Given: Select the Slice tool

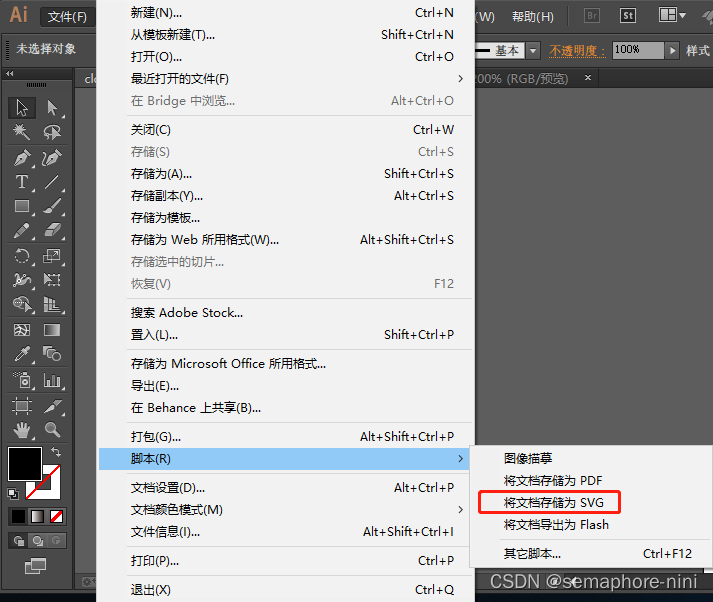Looking at the screenshot, I should coord(52,406).
